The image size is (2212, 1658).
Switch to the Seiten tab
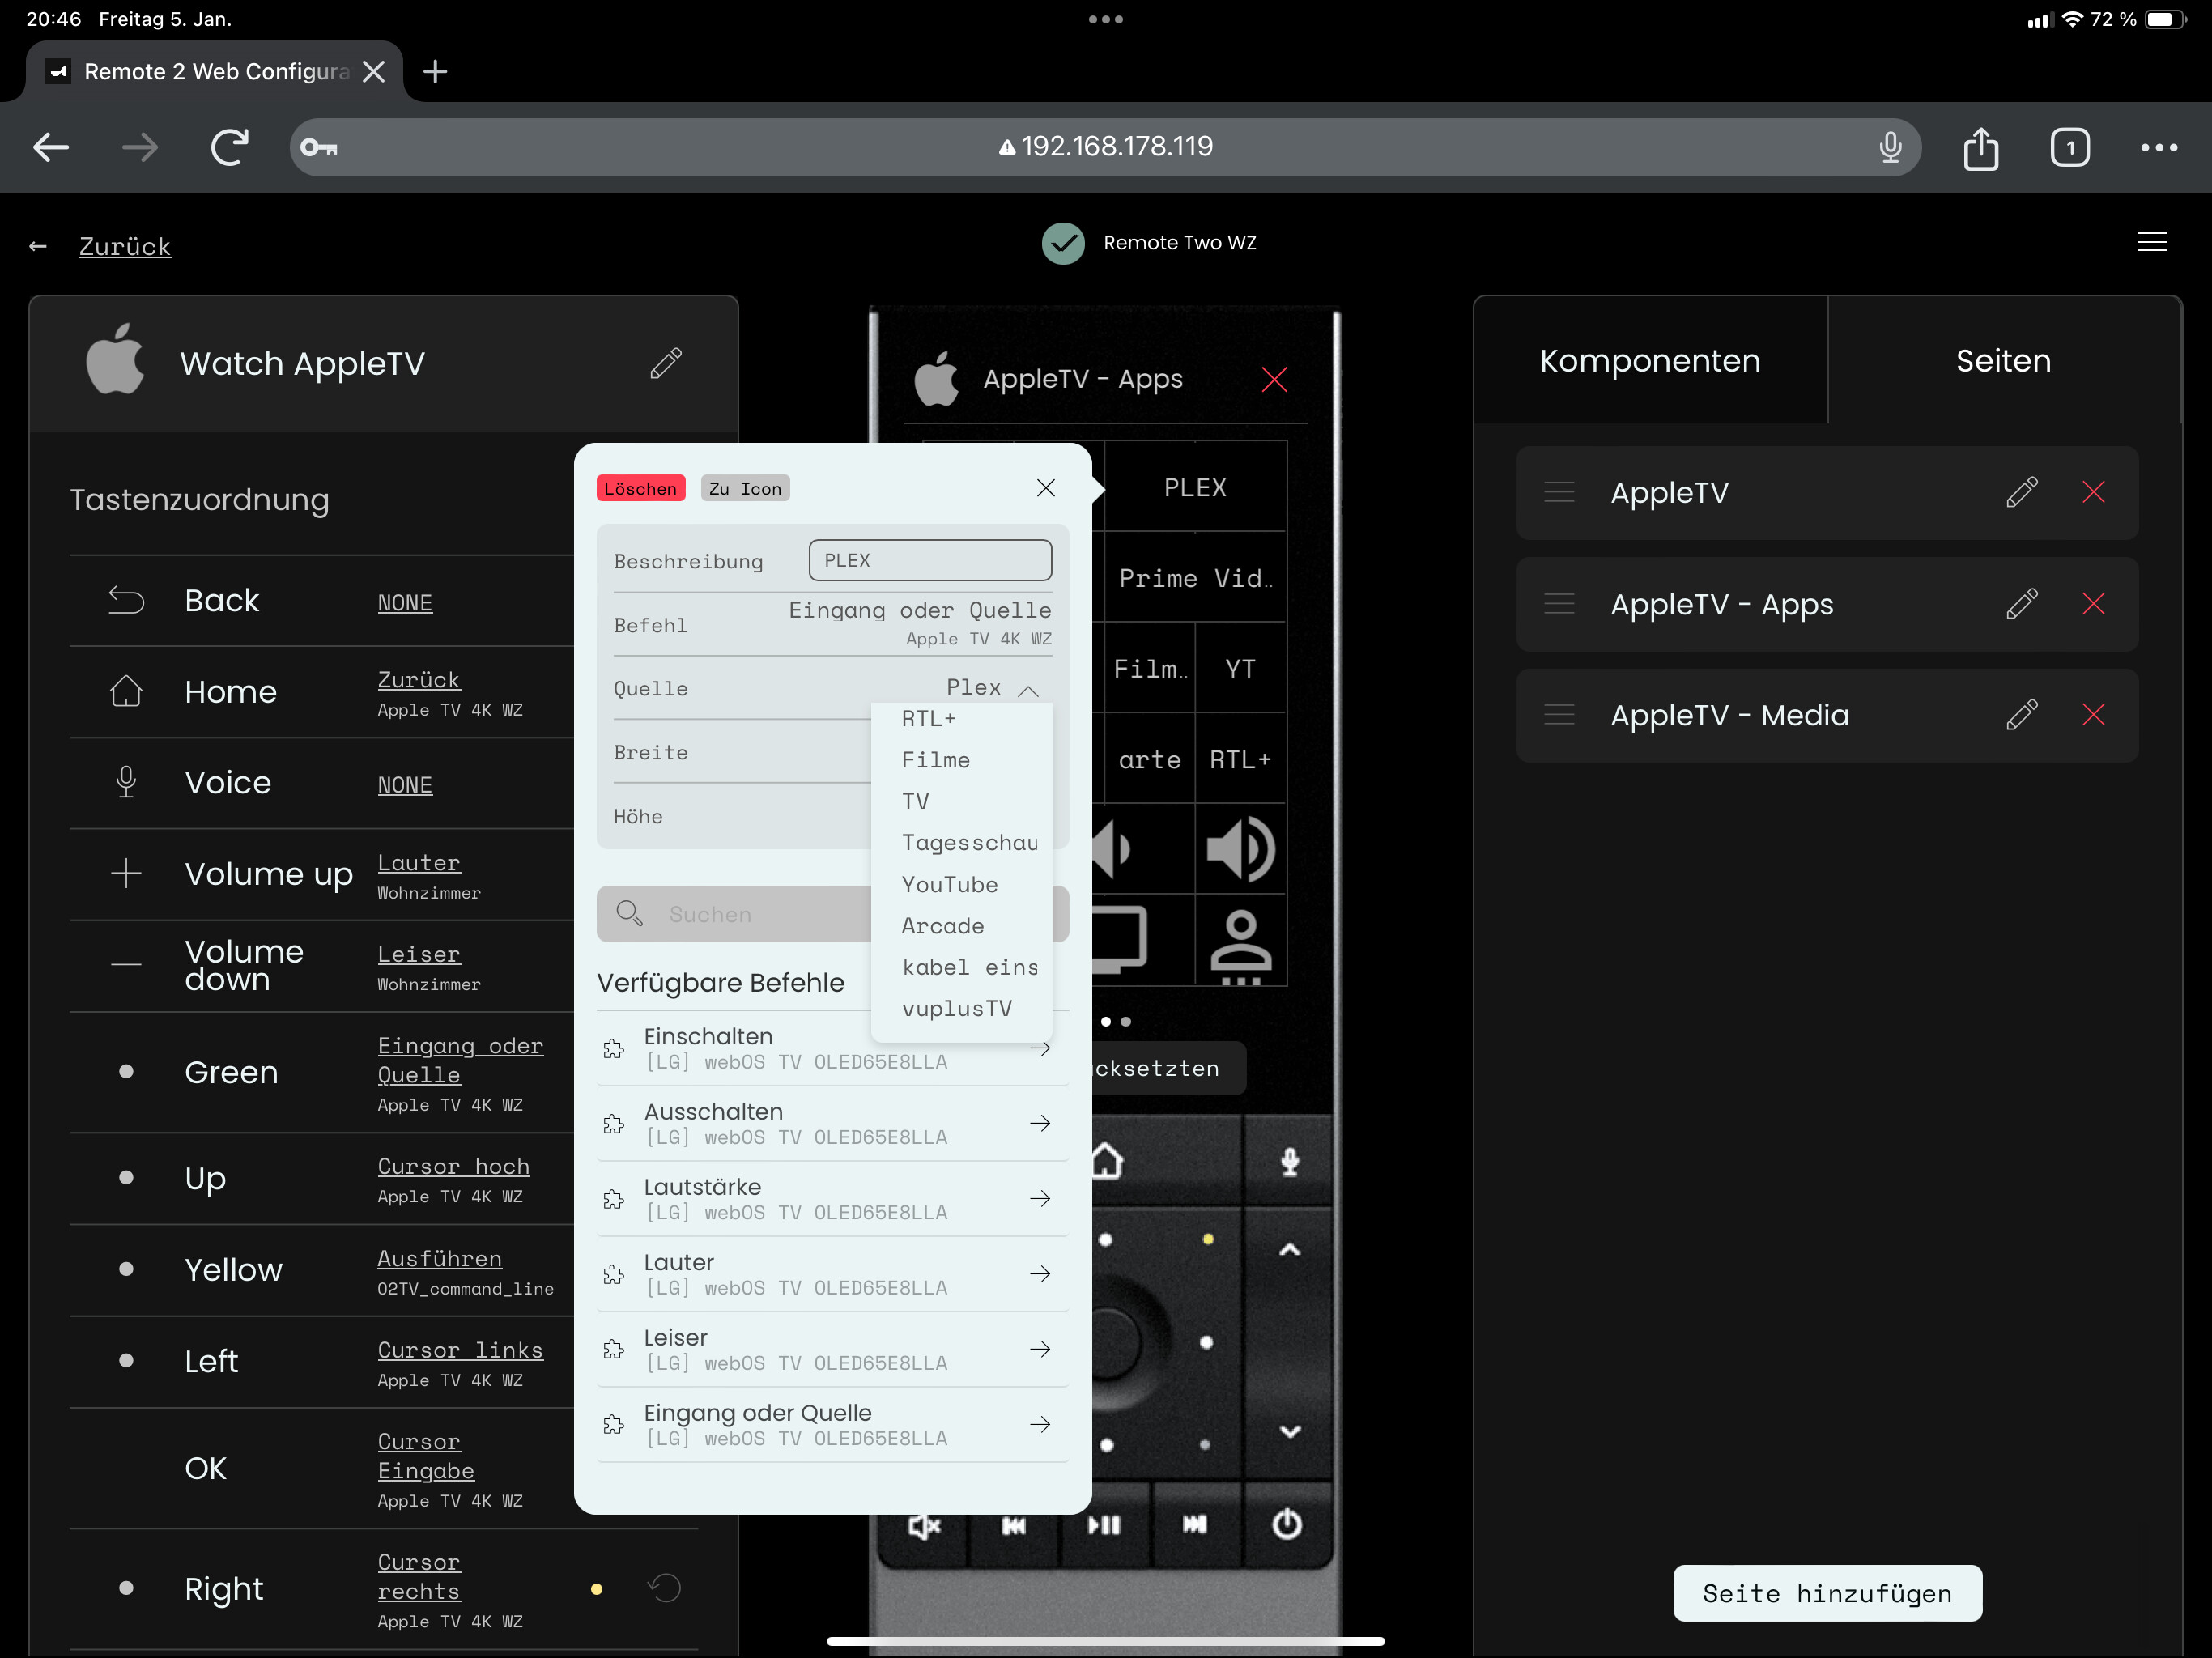point(2003,360)
